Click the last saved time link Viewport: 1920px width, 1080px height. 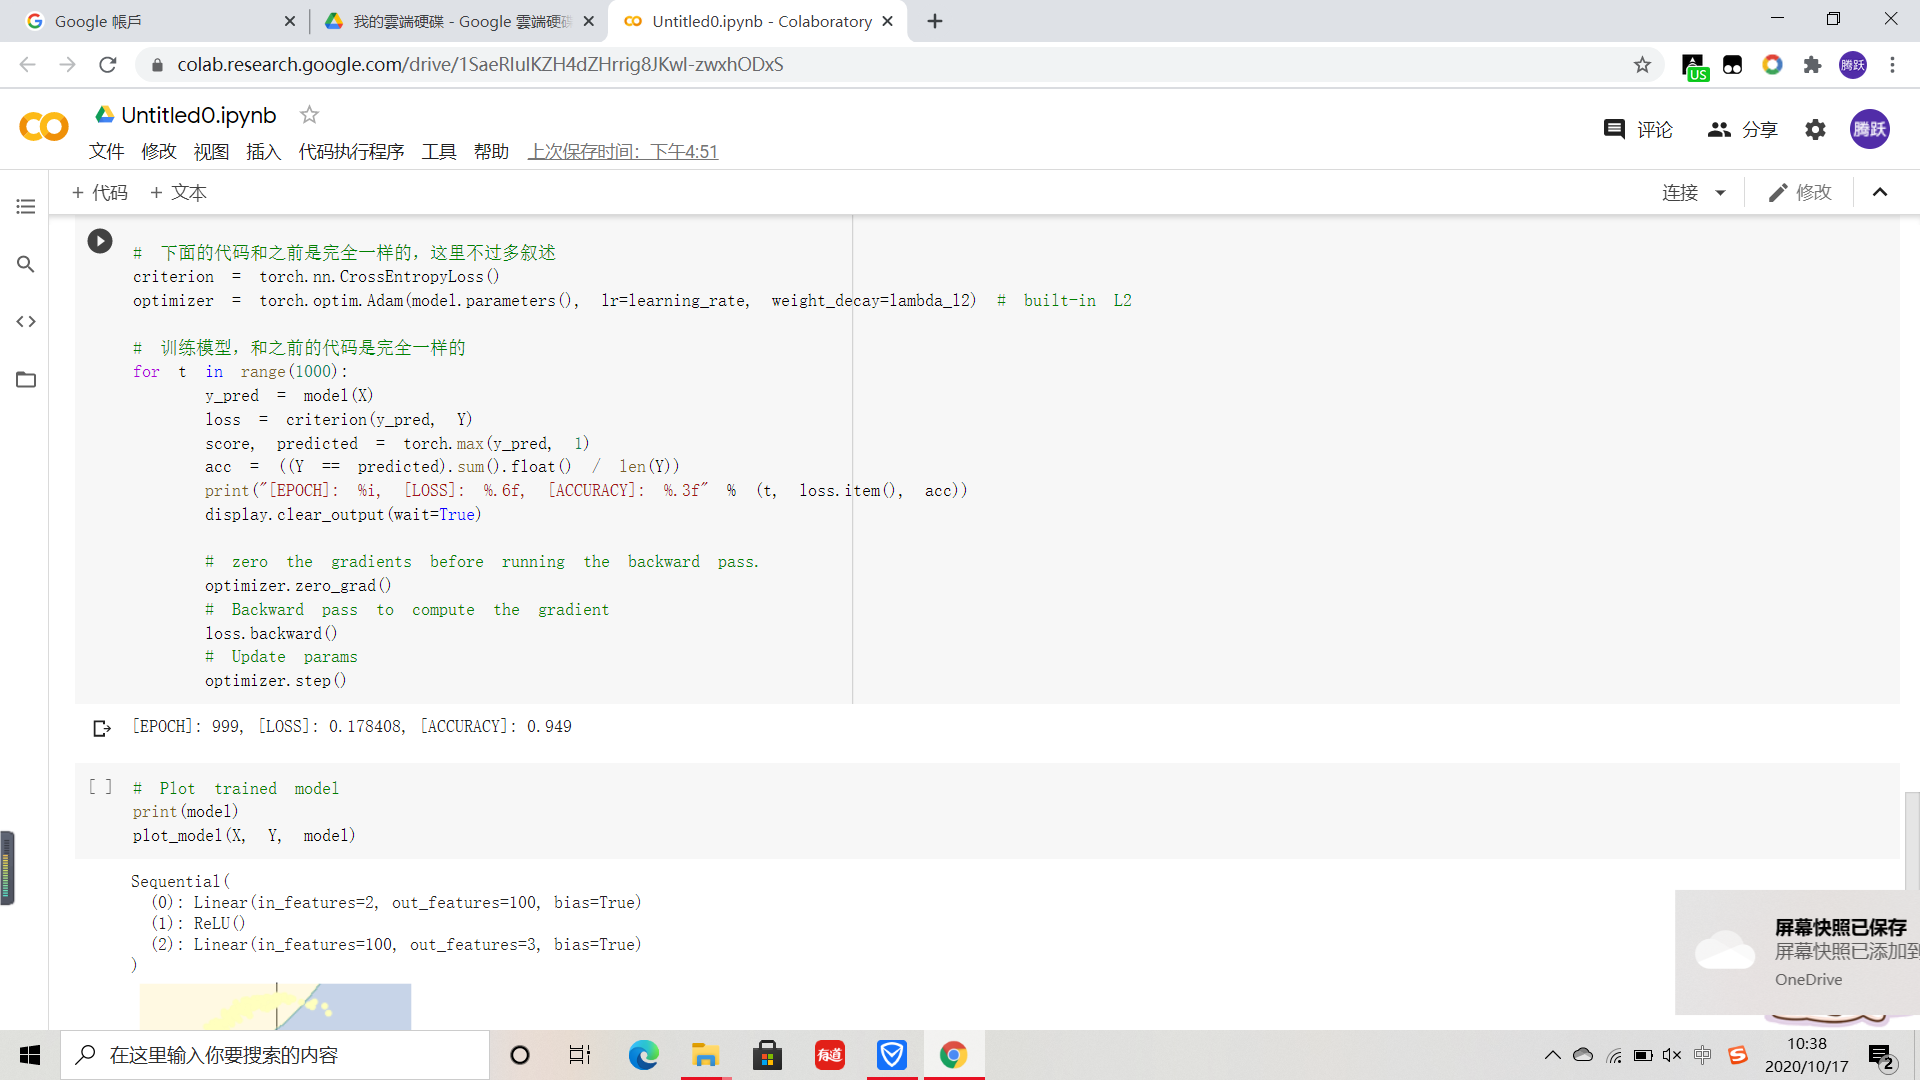(623, 151)
